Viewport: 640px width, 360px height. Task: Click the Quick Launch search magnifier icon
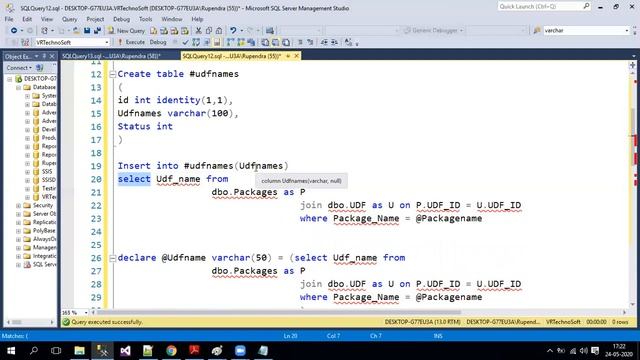coord(586,6)
